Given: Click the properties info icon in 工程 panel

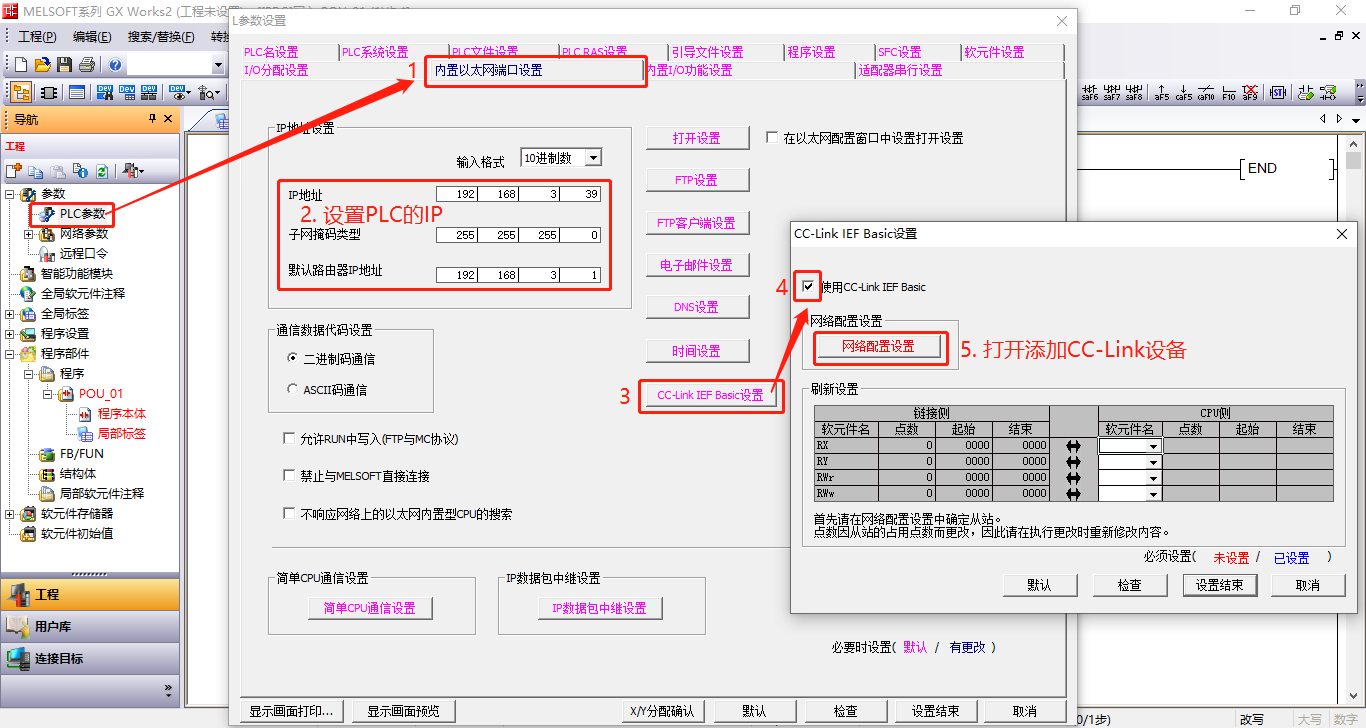Looking at the screenshot, I should click(80, 171).
